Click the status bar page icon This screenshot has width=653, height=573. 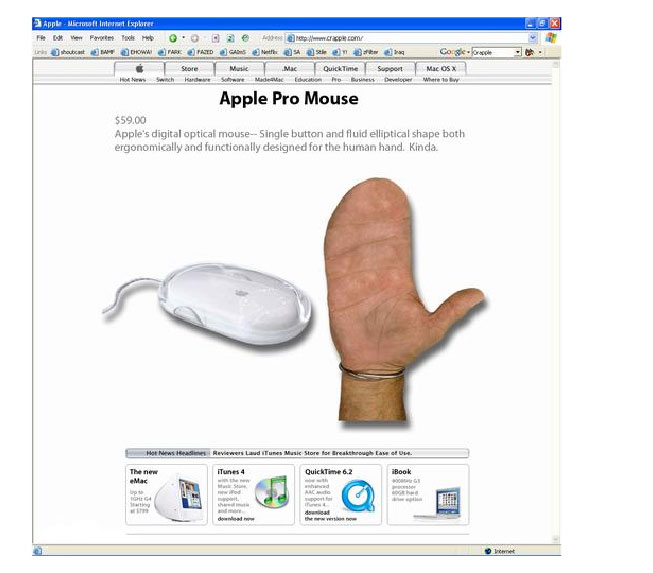pyautogui.click(x=37, y=551)
